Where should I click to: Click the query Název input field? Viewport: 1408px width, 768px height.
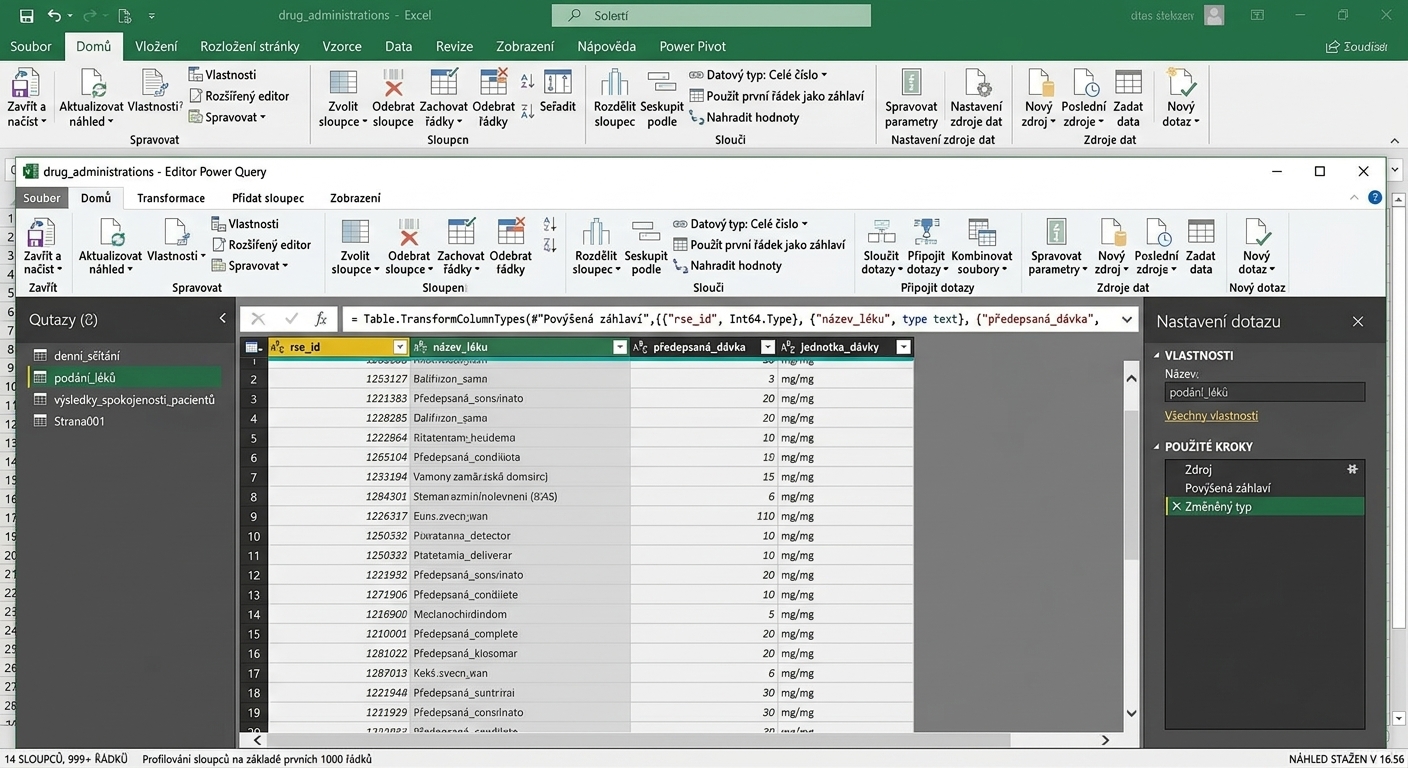[1264, 393]
